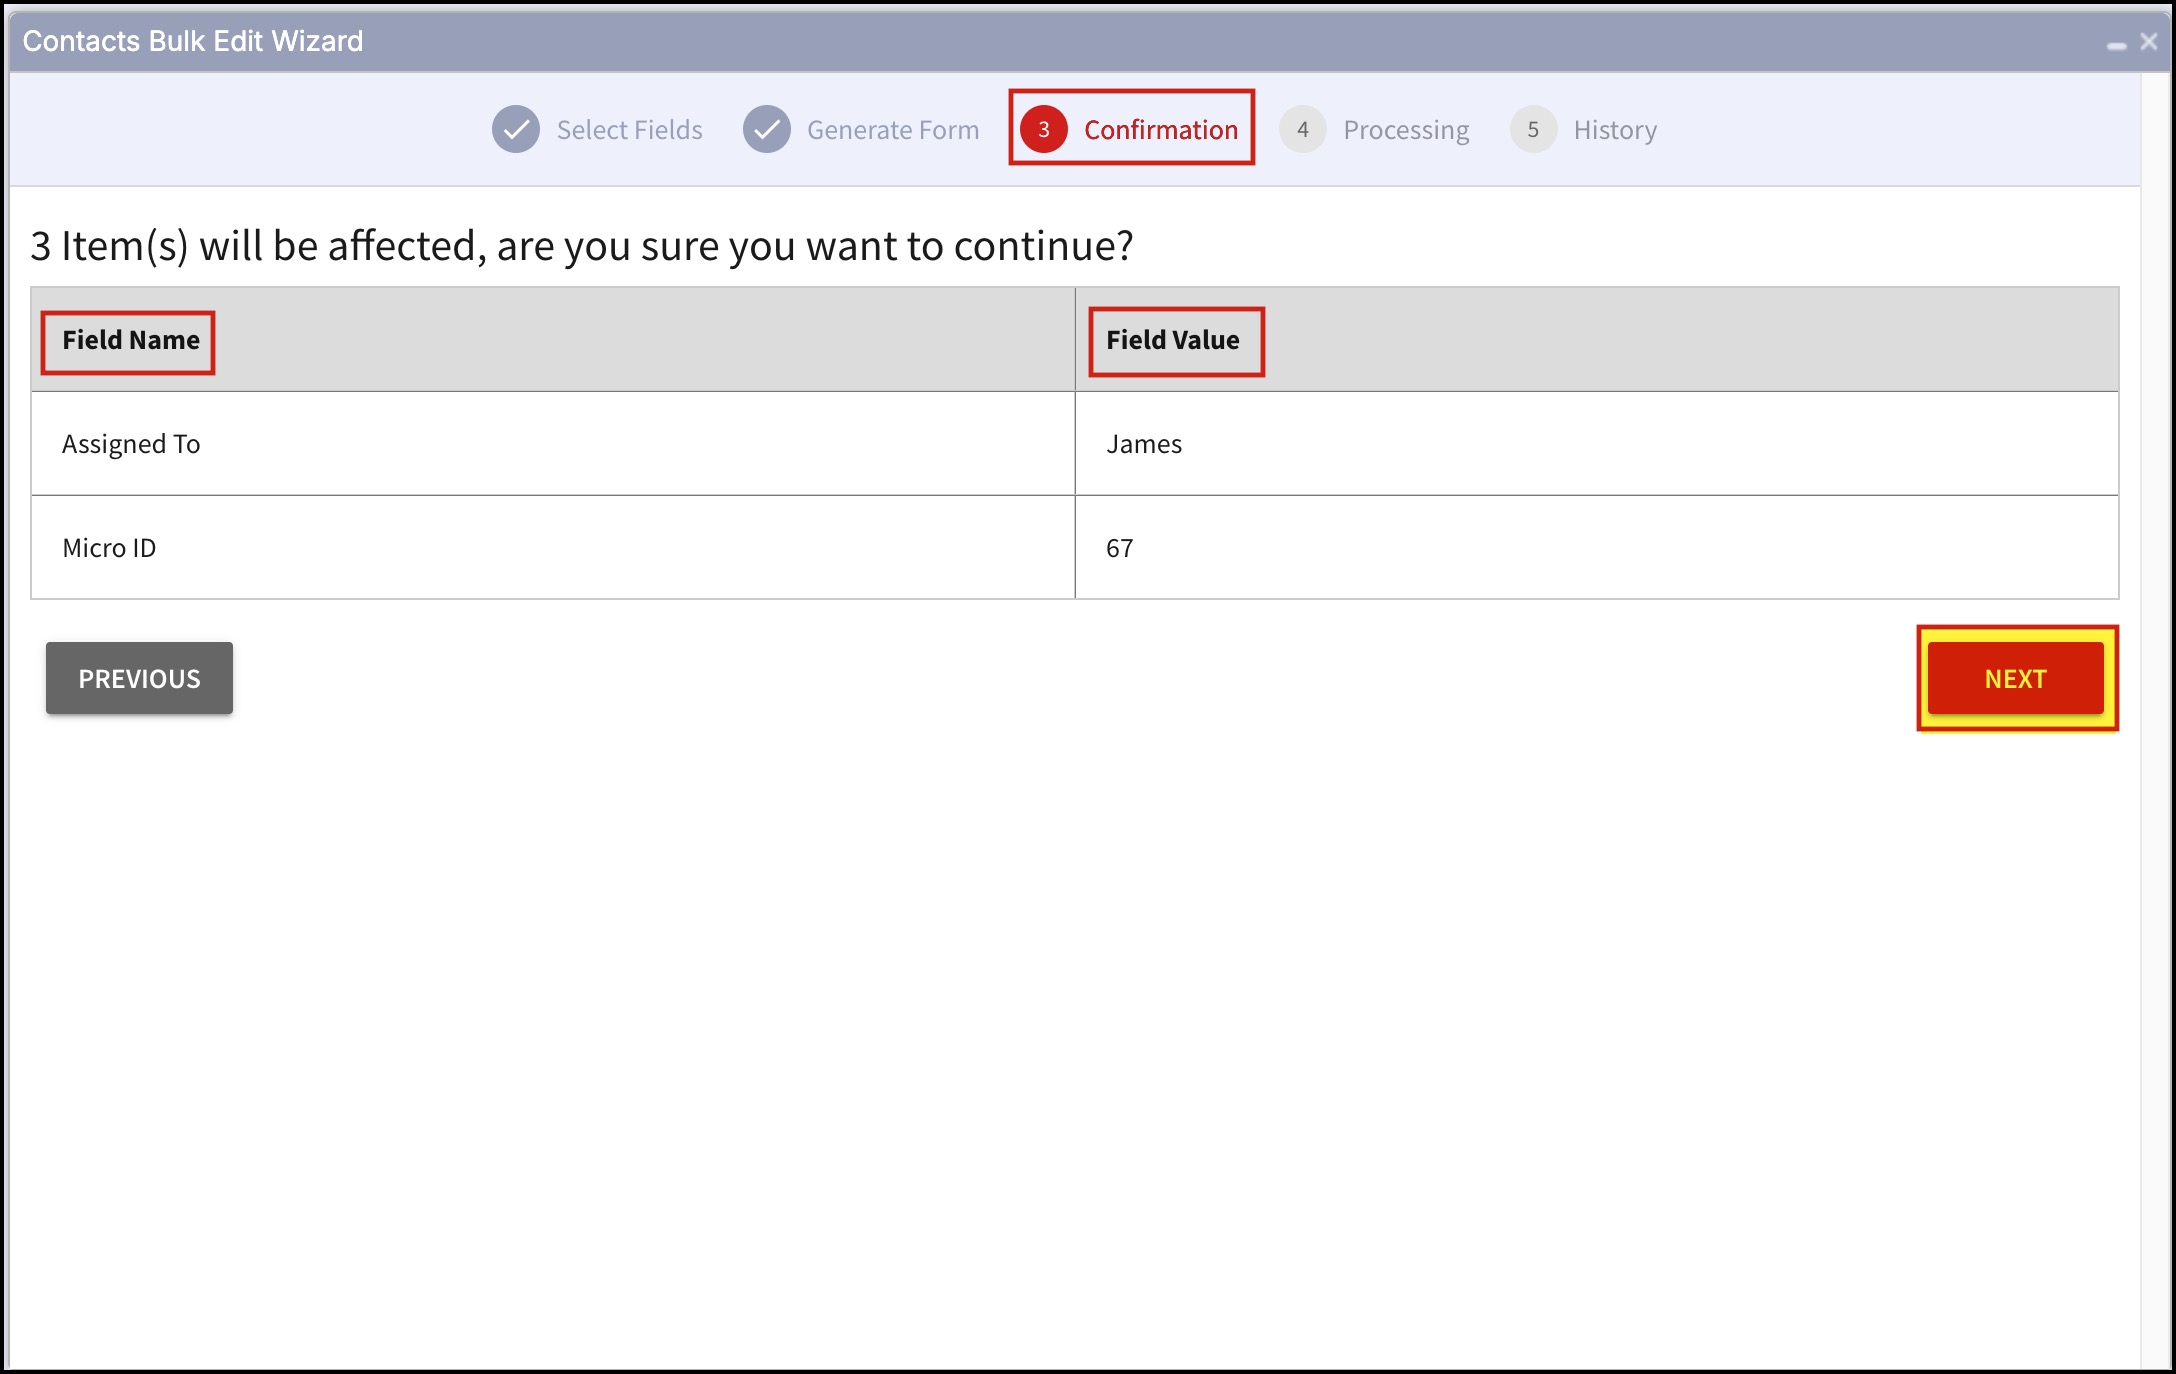Click the red step 3 circle
This screenshot has width=2176, height=1374.
pyautogui.click(x=1043, y=130)
